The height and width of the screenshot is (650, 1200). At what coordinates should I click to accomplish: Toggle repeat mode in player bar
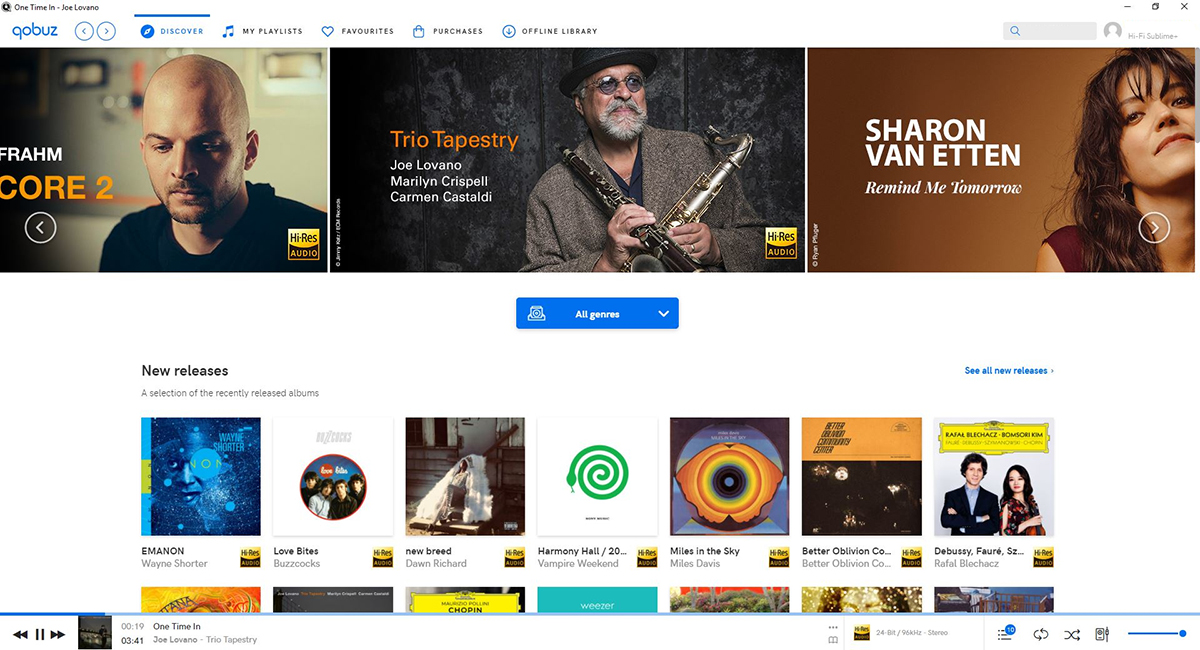coord(1040,634)
